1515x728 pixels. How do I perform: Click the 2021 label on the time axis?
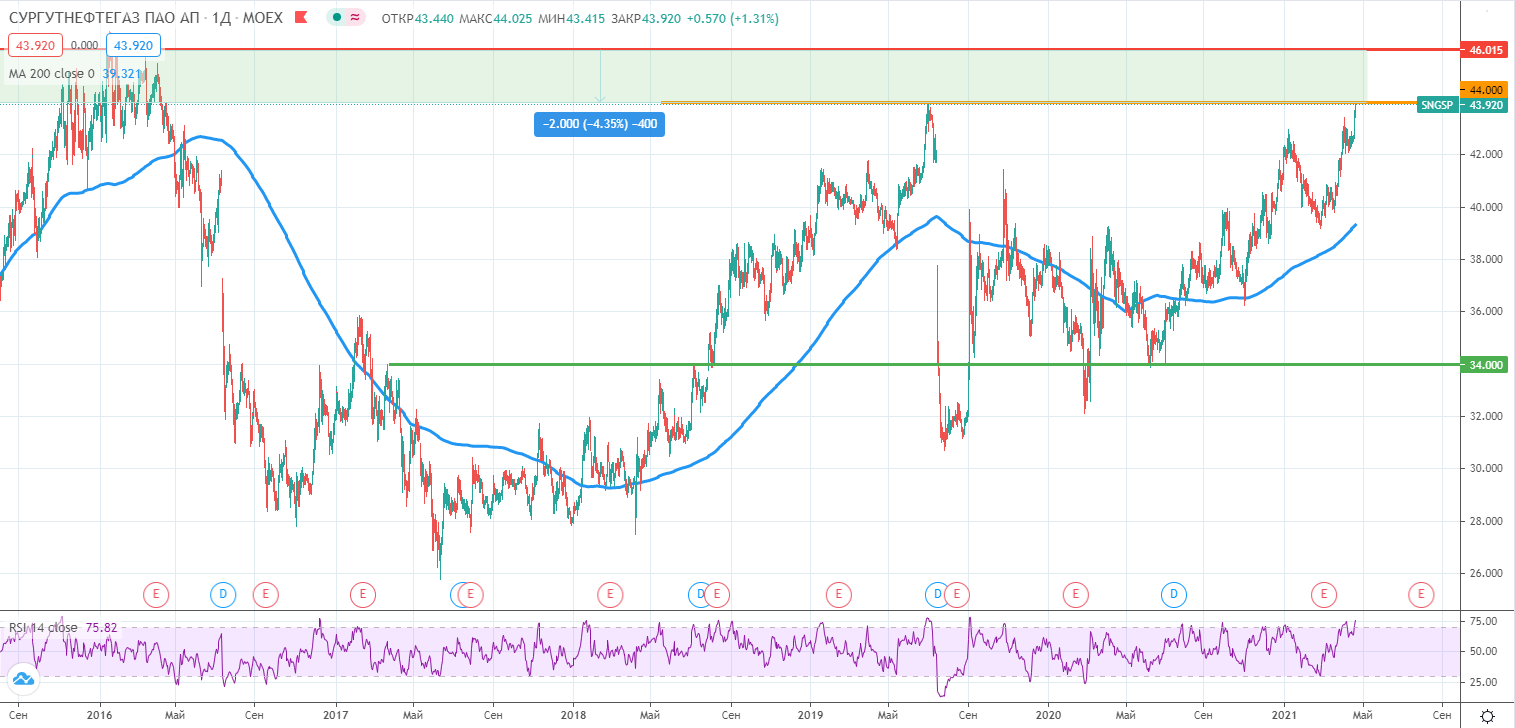1284,716
